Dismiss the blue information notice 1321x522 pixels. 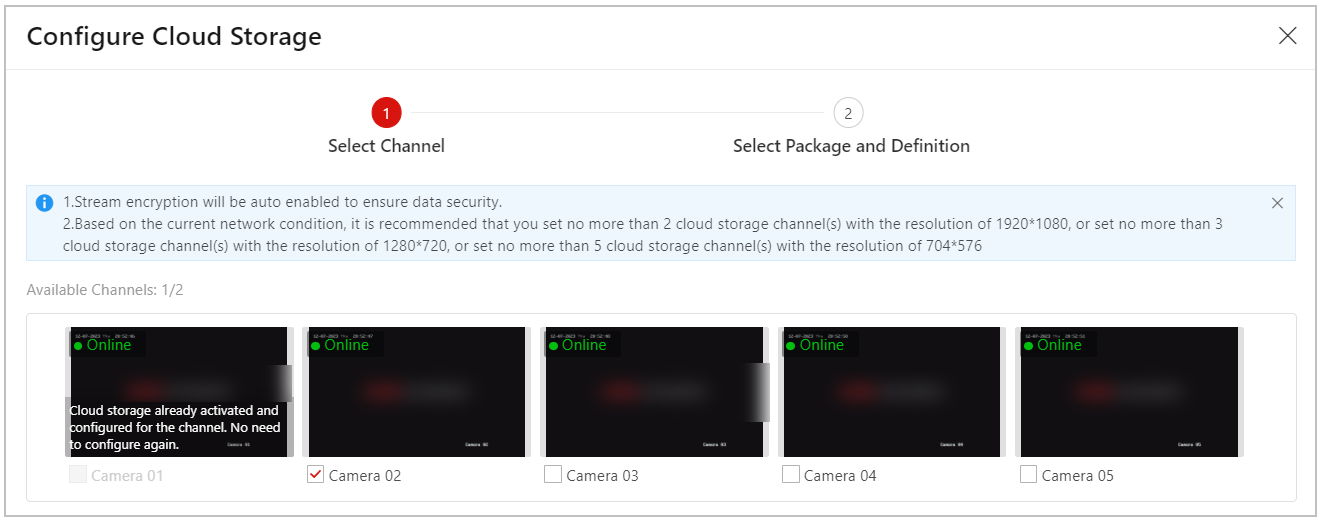point(1277,203)
